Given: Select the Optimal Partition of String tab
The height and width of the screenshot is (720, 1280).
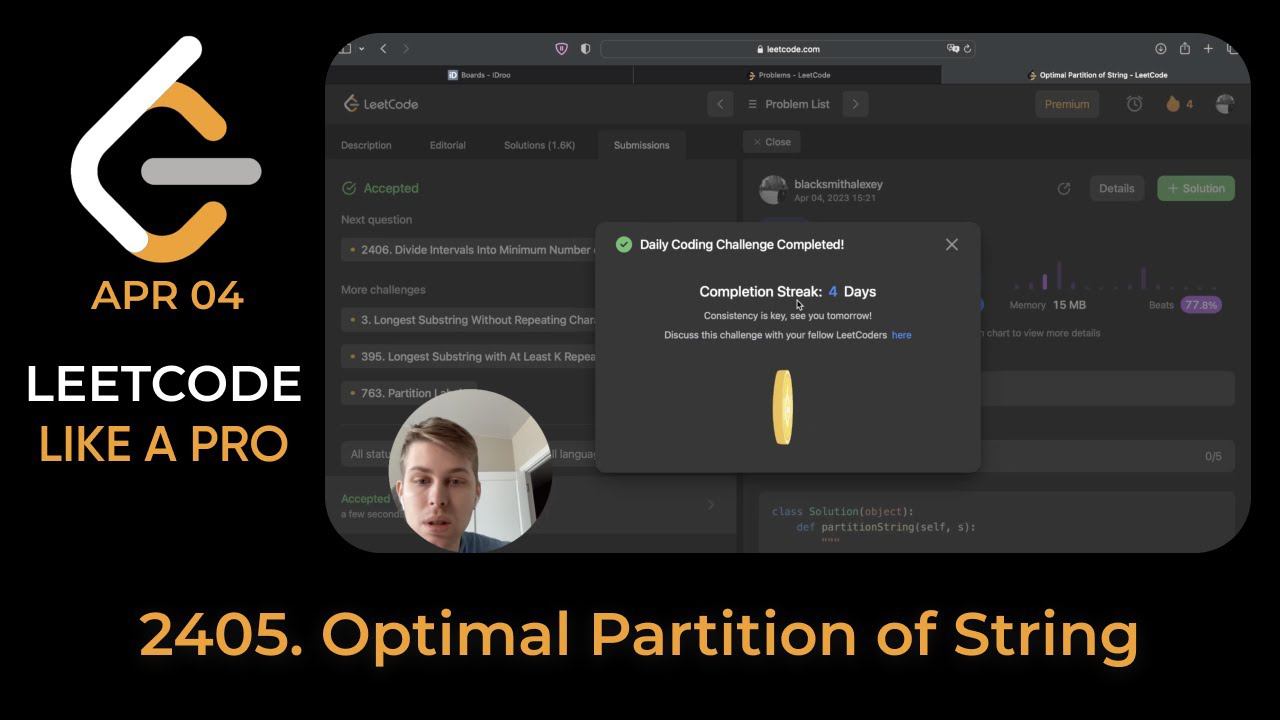Looking at the screenshot, I should coord(1096,75).
